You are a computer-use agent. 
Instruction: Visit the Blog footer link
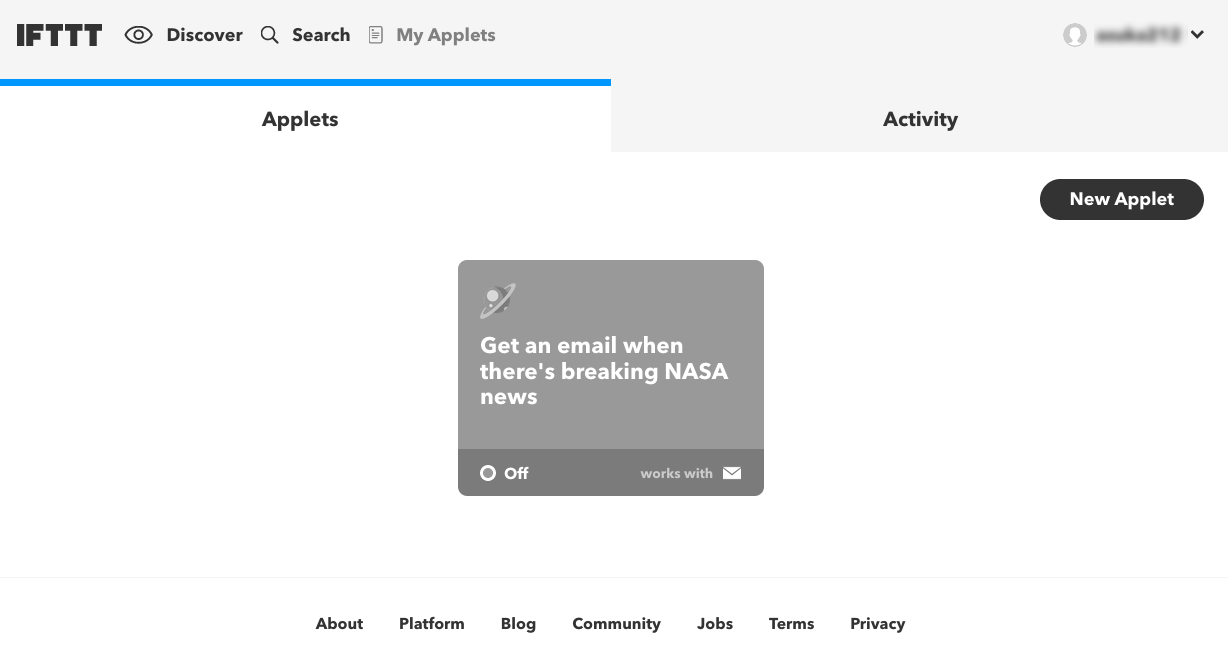point(518,623)
